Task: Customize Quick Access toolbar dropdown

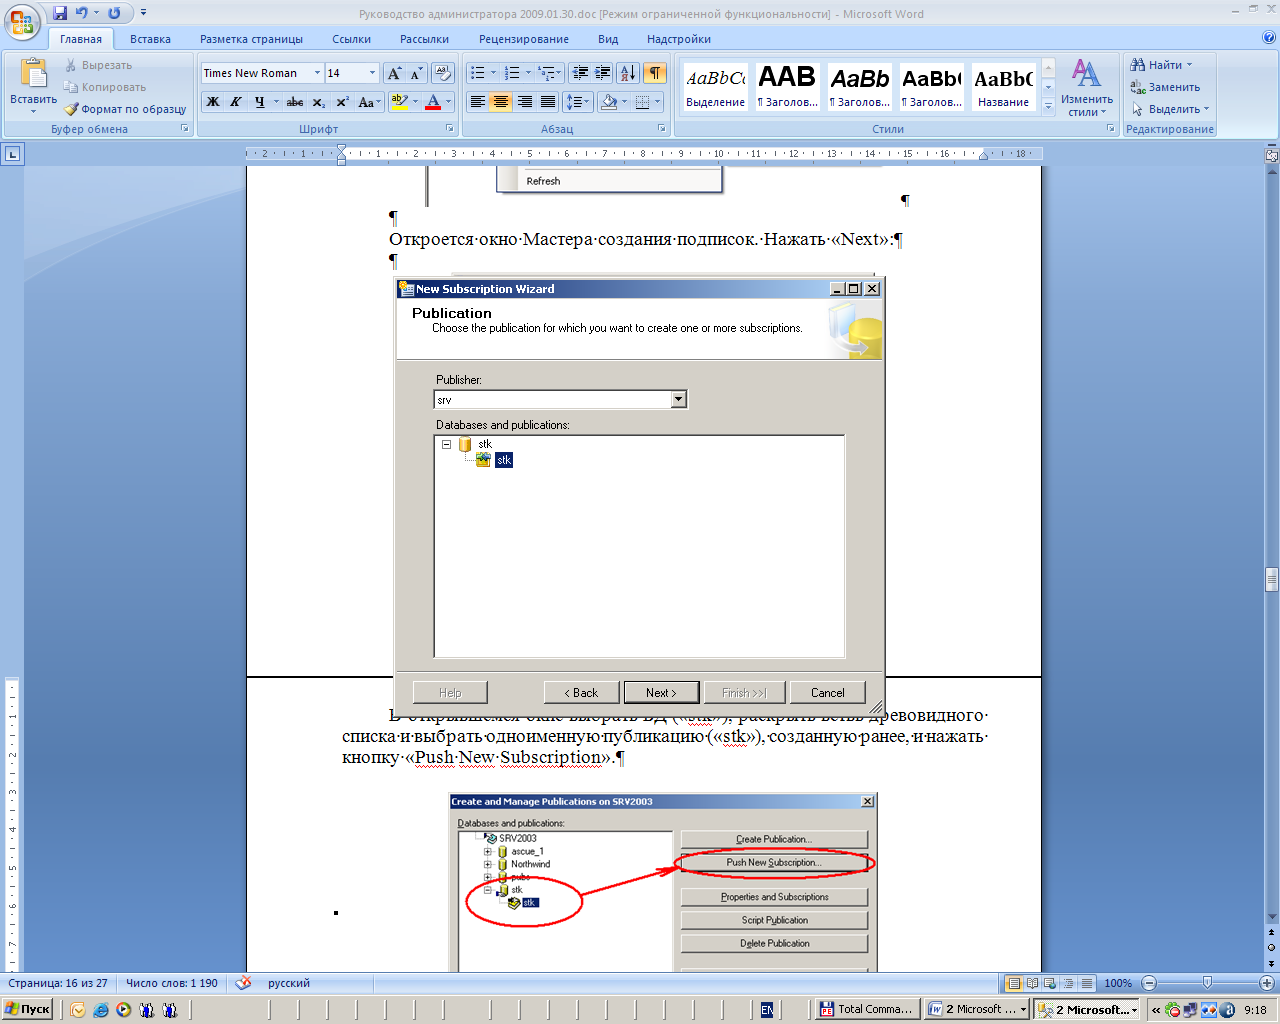Action: pyautogui.click(x=143, y=13)
